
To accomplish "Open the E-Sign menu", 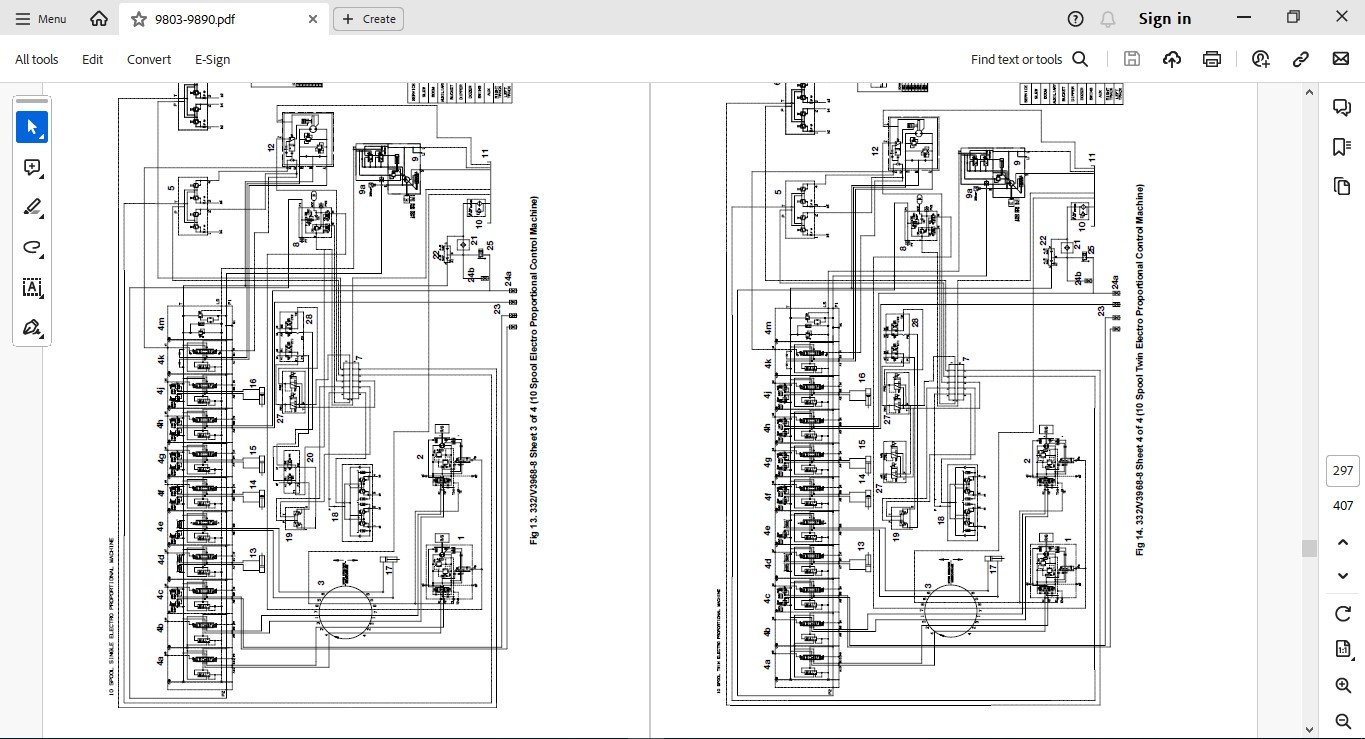I will [212, 59].
